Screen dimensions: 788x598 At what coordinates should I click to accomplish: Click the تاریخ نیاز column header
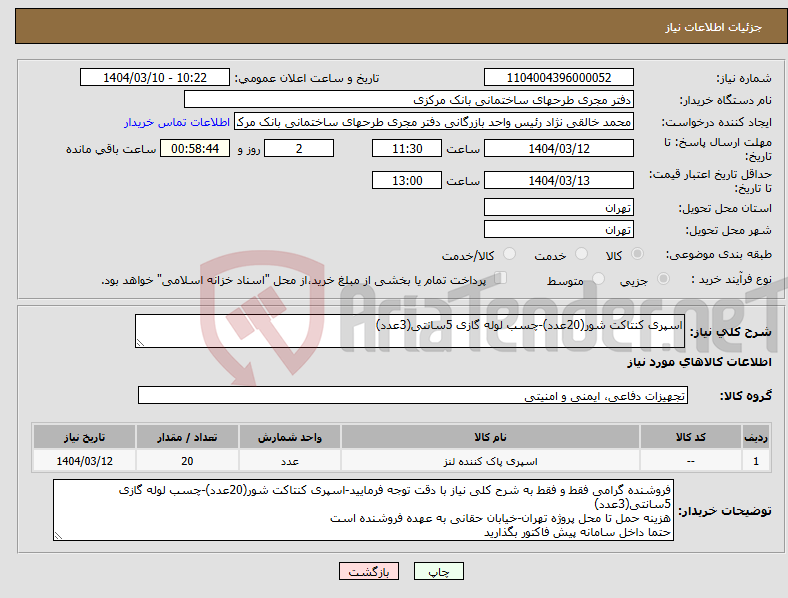click(x=84, y=437)
